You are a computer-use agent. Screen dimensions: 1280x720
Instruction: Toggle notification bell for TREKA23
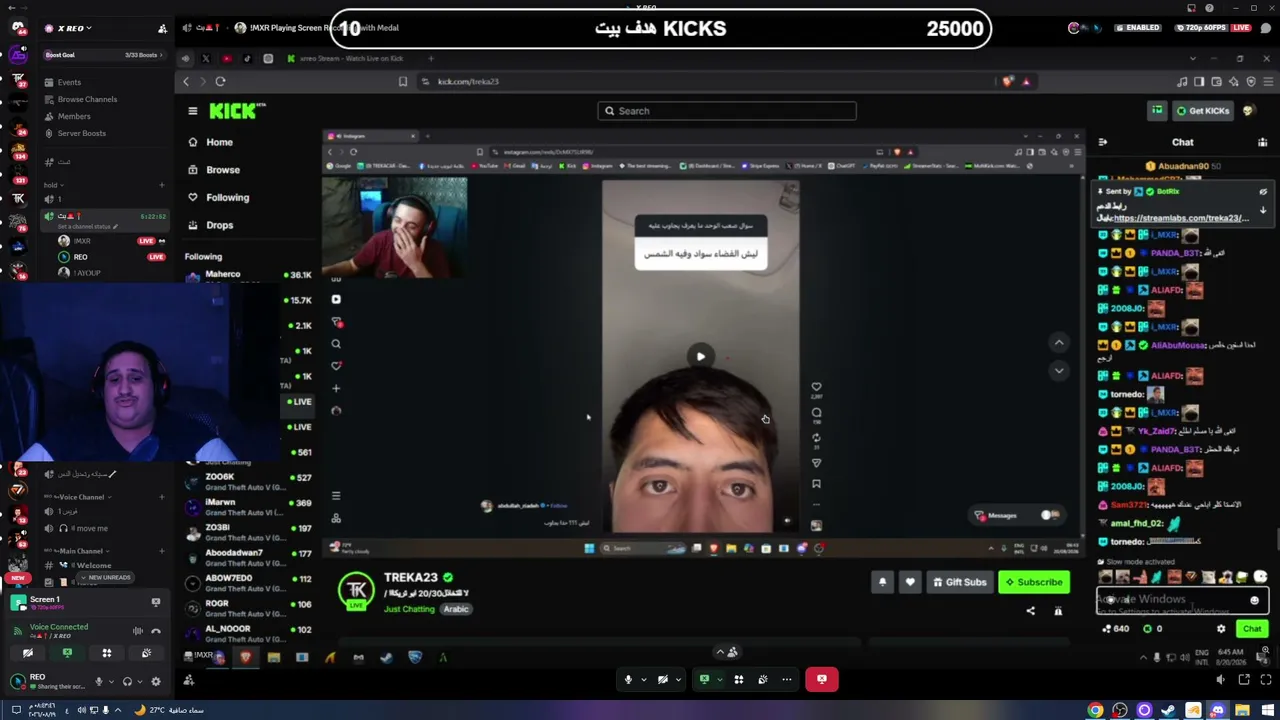[x=882, y=582]
